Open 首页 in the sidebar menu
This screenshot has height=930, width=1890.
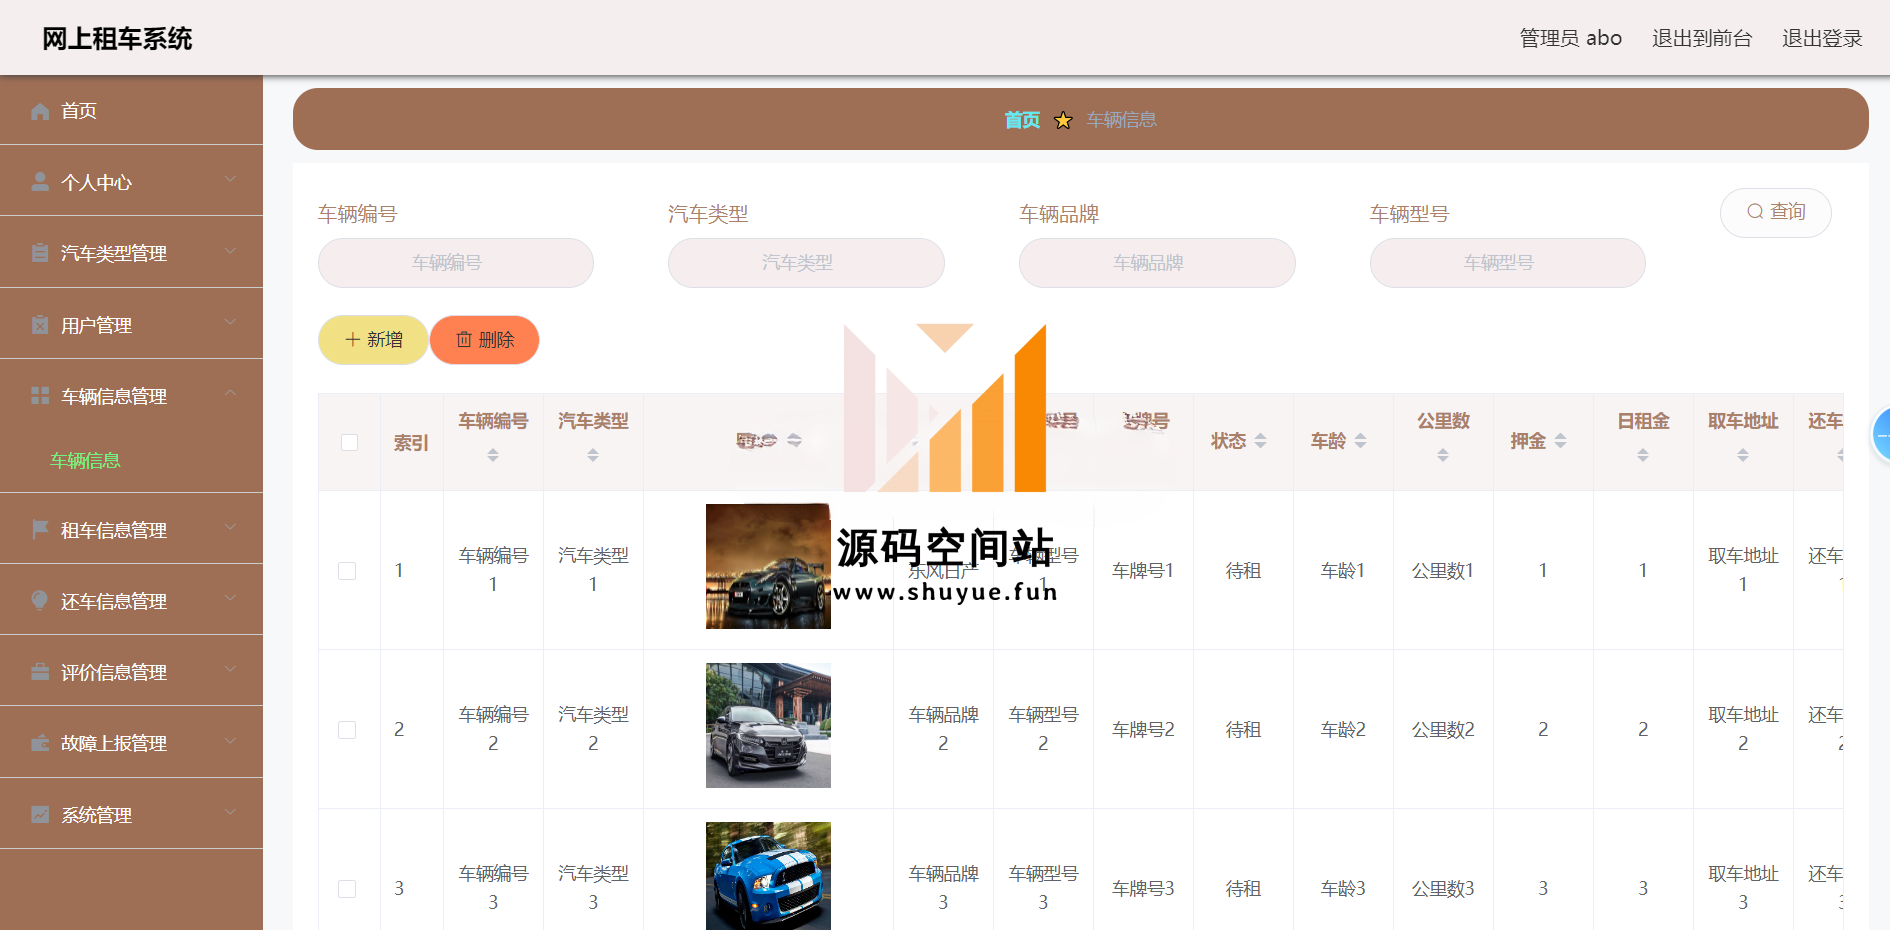coord(131,111)
